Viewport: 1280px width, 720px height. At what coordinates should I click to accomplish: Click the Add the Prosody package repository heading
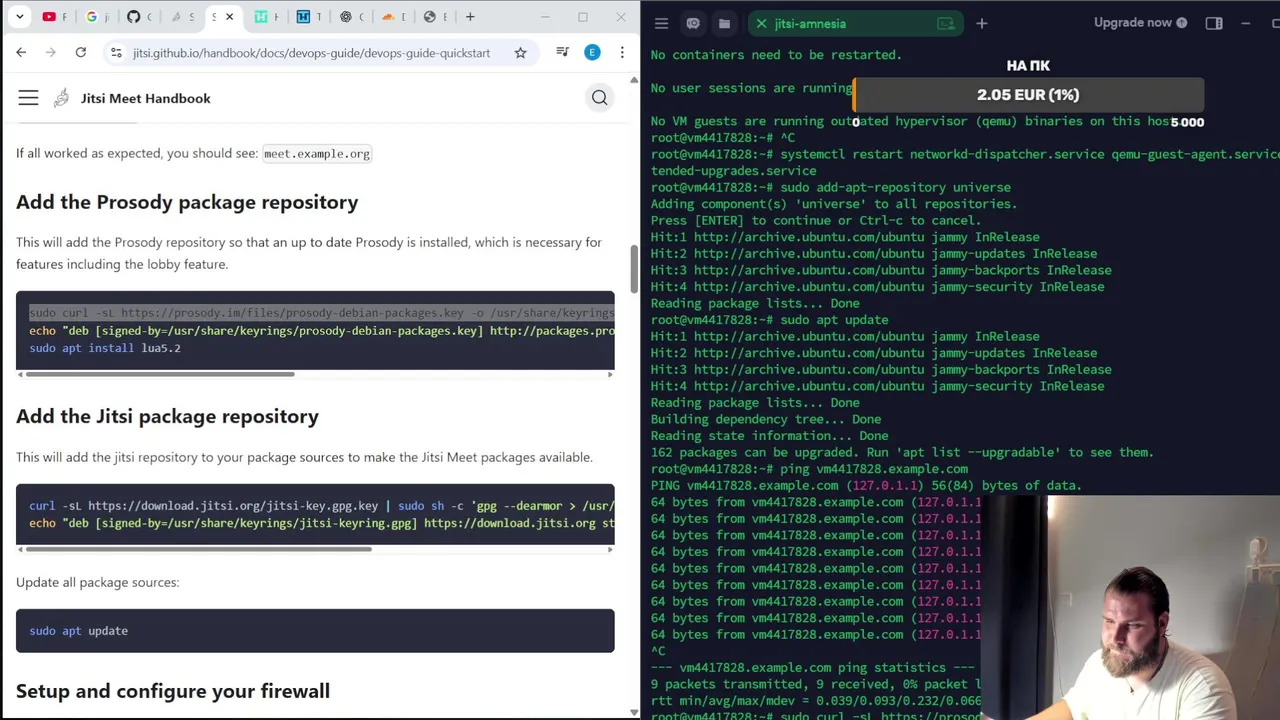pos(187,202)
